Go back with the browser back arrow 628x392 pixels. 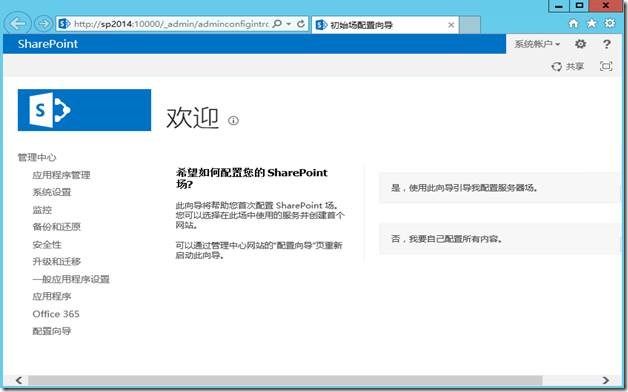(x=18, y=24)
